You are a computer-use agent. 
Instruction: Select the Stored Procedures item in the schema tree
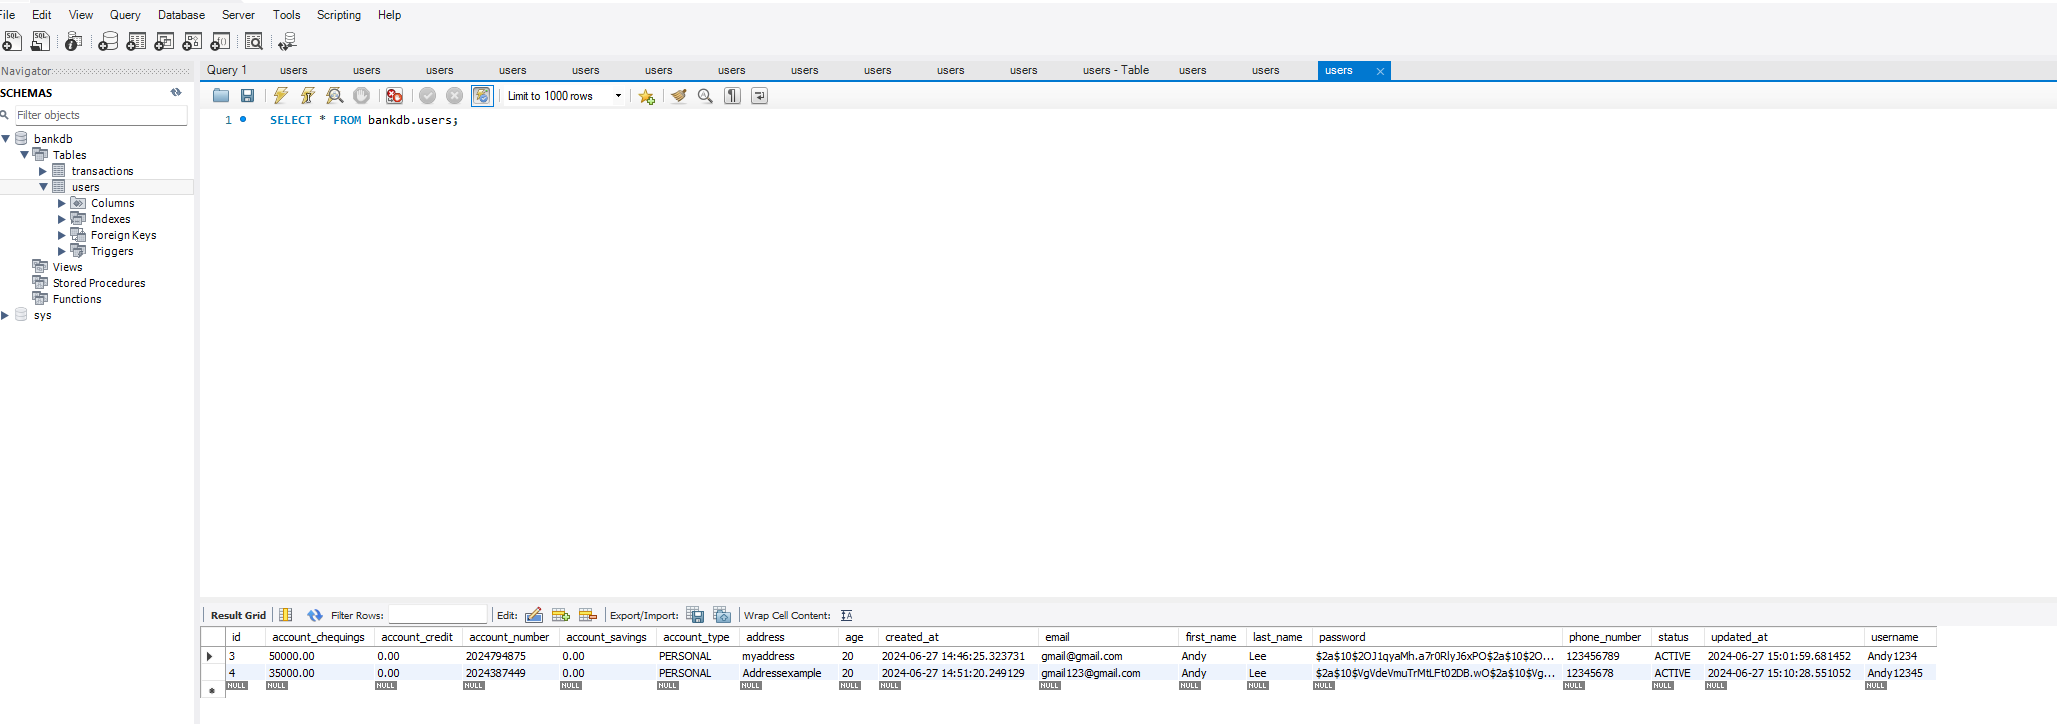pos(98,283)
